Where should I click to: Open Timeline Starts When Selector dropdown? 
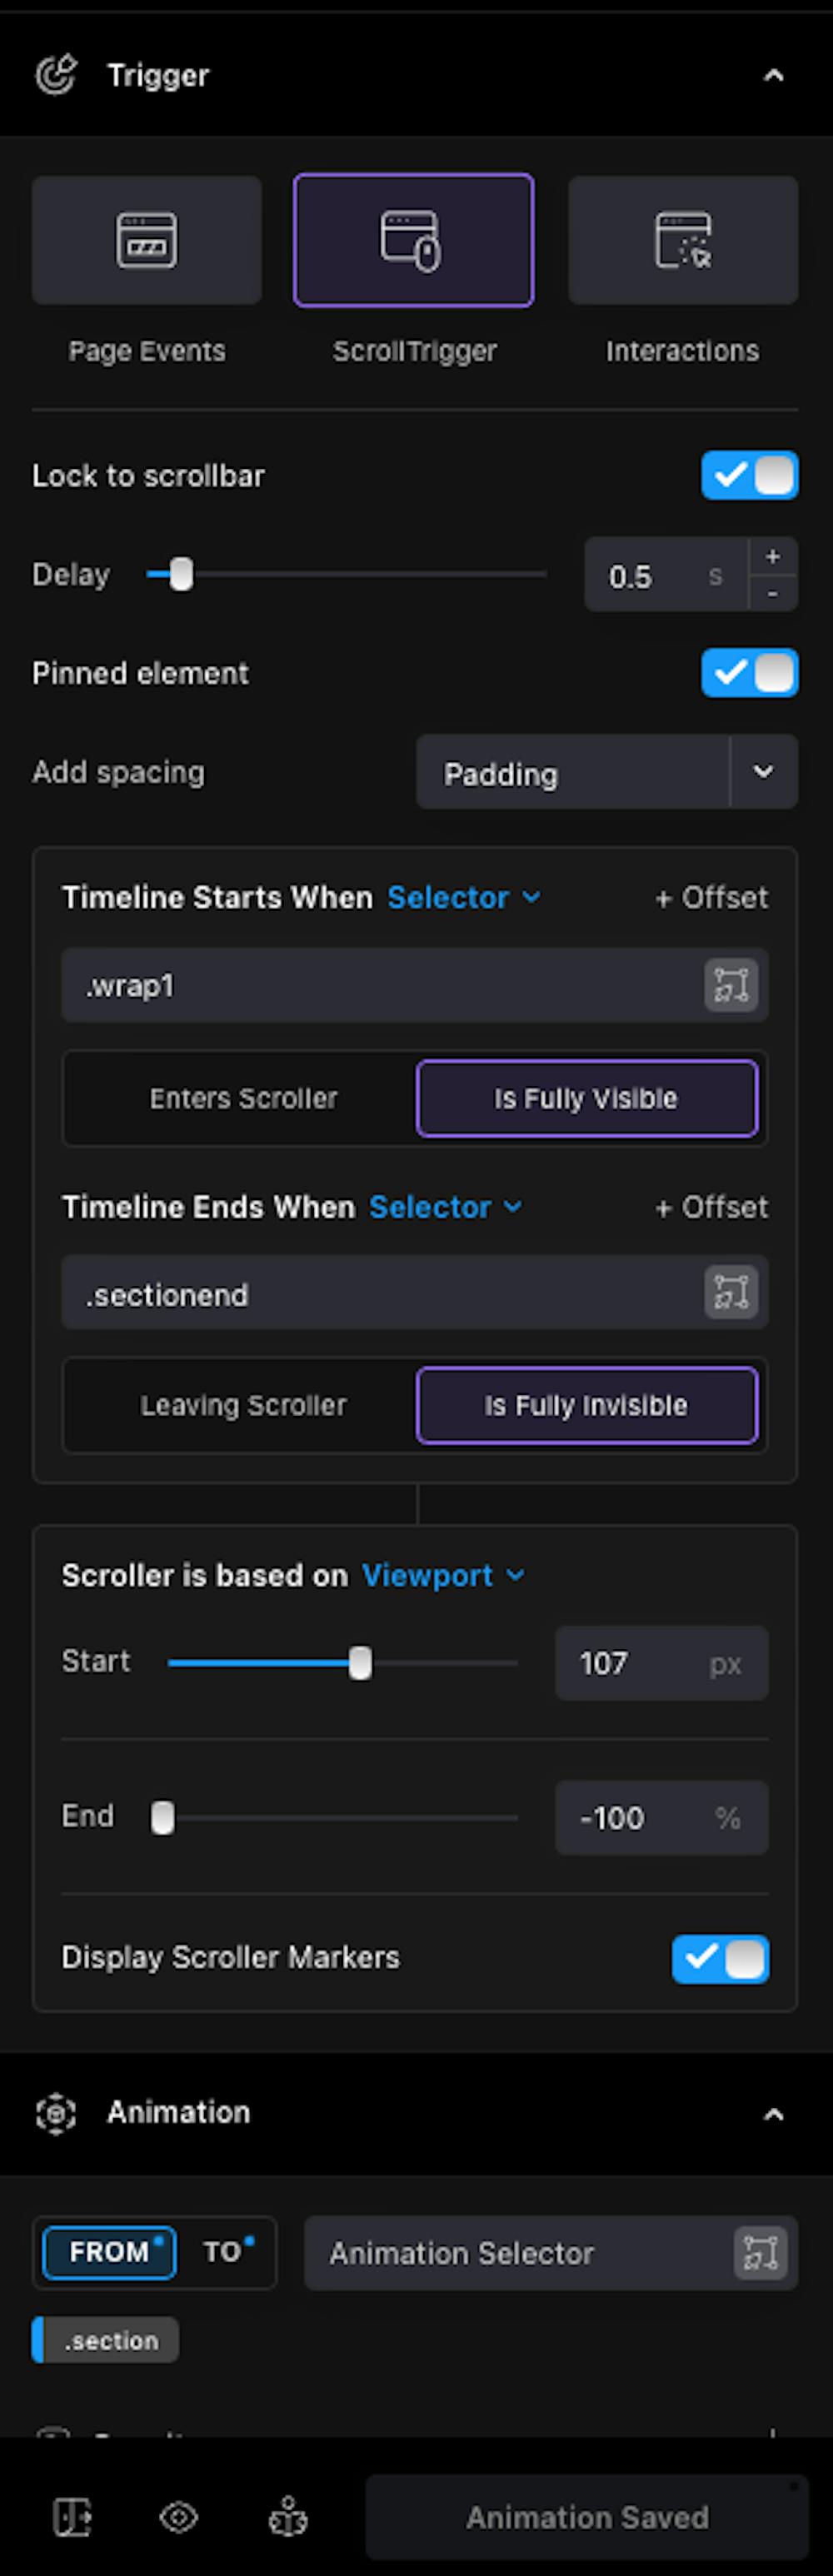[463, 897]
